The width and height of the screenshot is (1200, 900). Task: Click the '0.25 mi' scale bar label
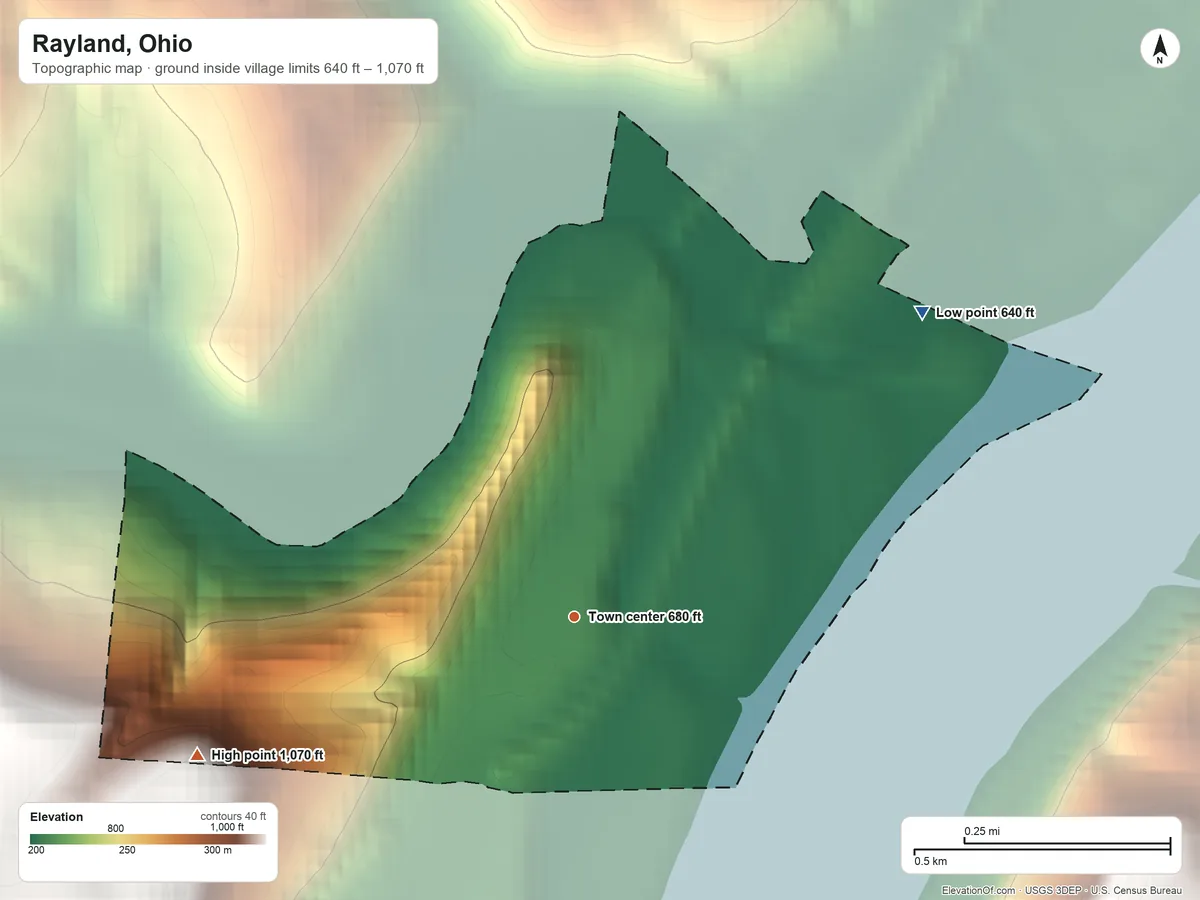coord(982,831)
